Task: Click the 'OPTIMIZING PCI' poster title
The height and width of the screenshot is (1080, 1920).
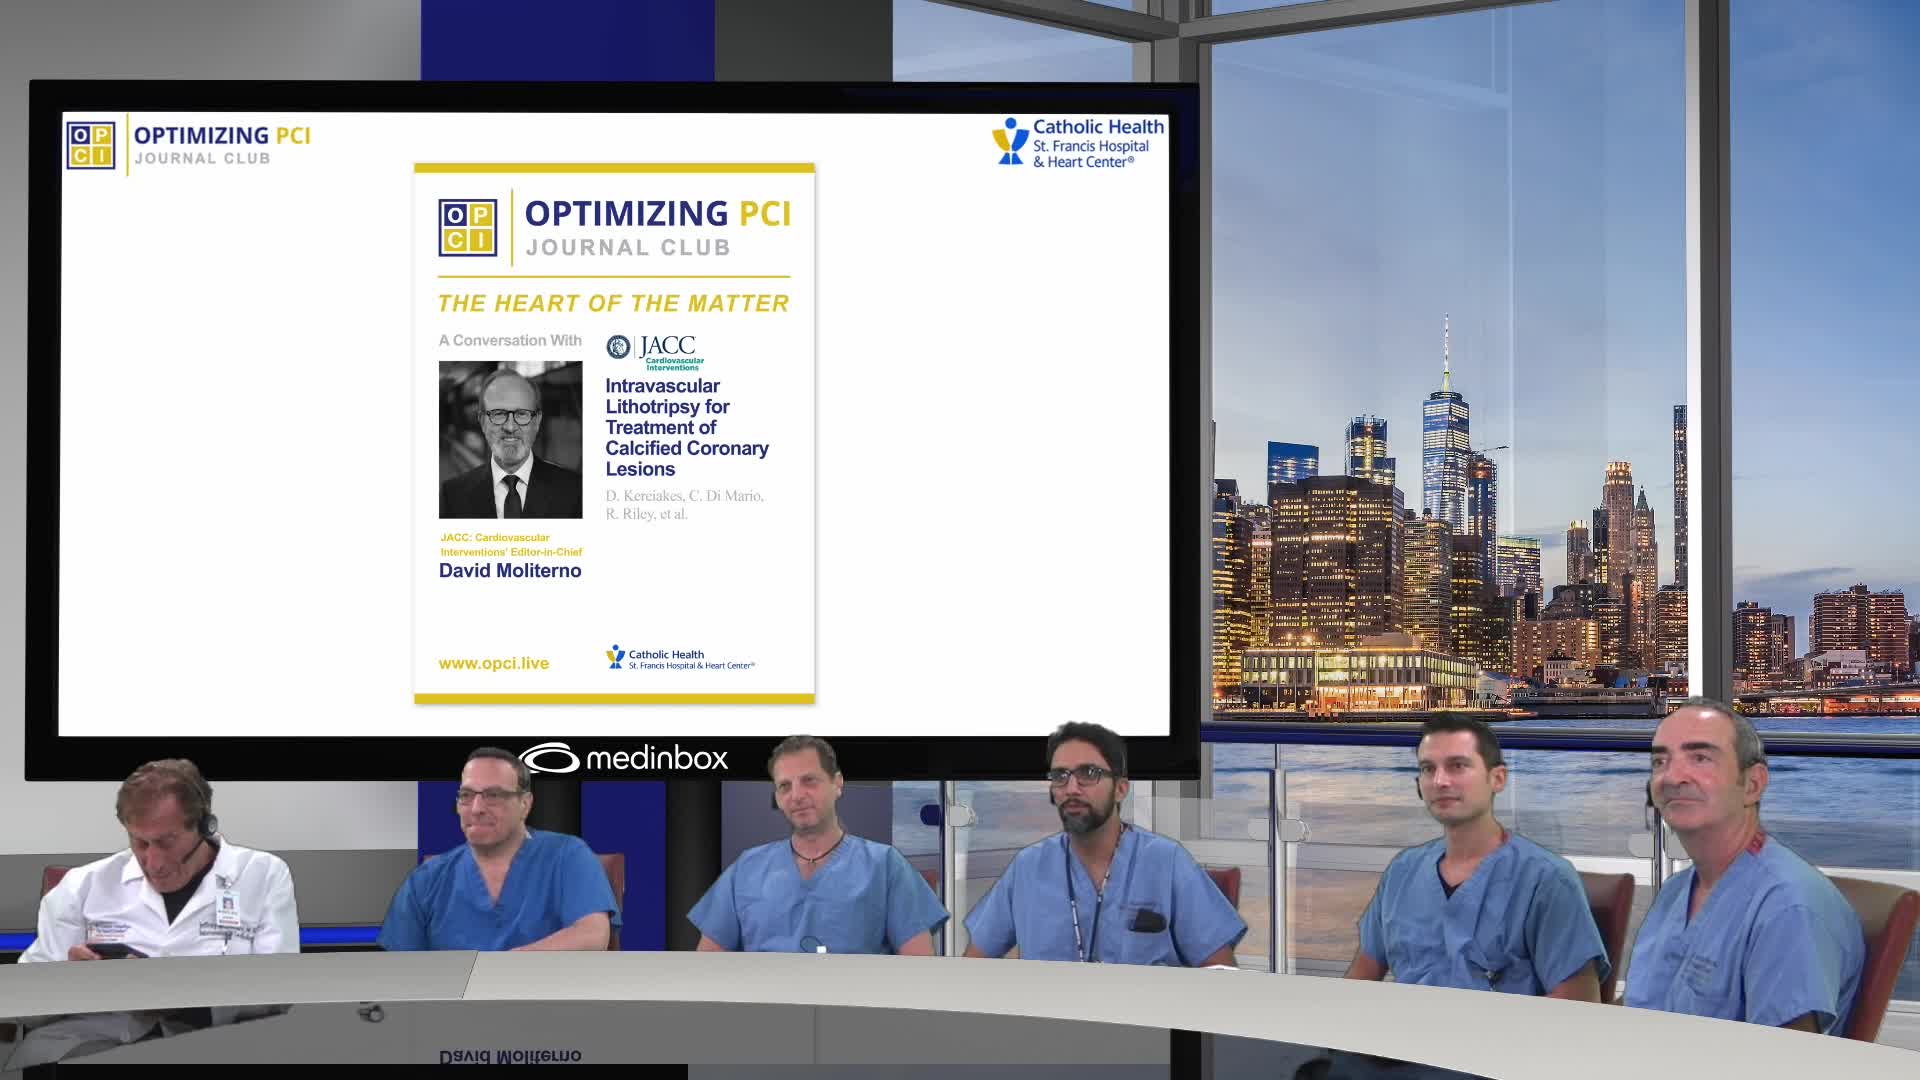Action: pyautogui.click(x=657, y=214)
